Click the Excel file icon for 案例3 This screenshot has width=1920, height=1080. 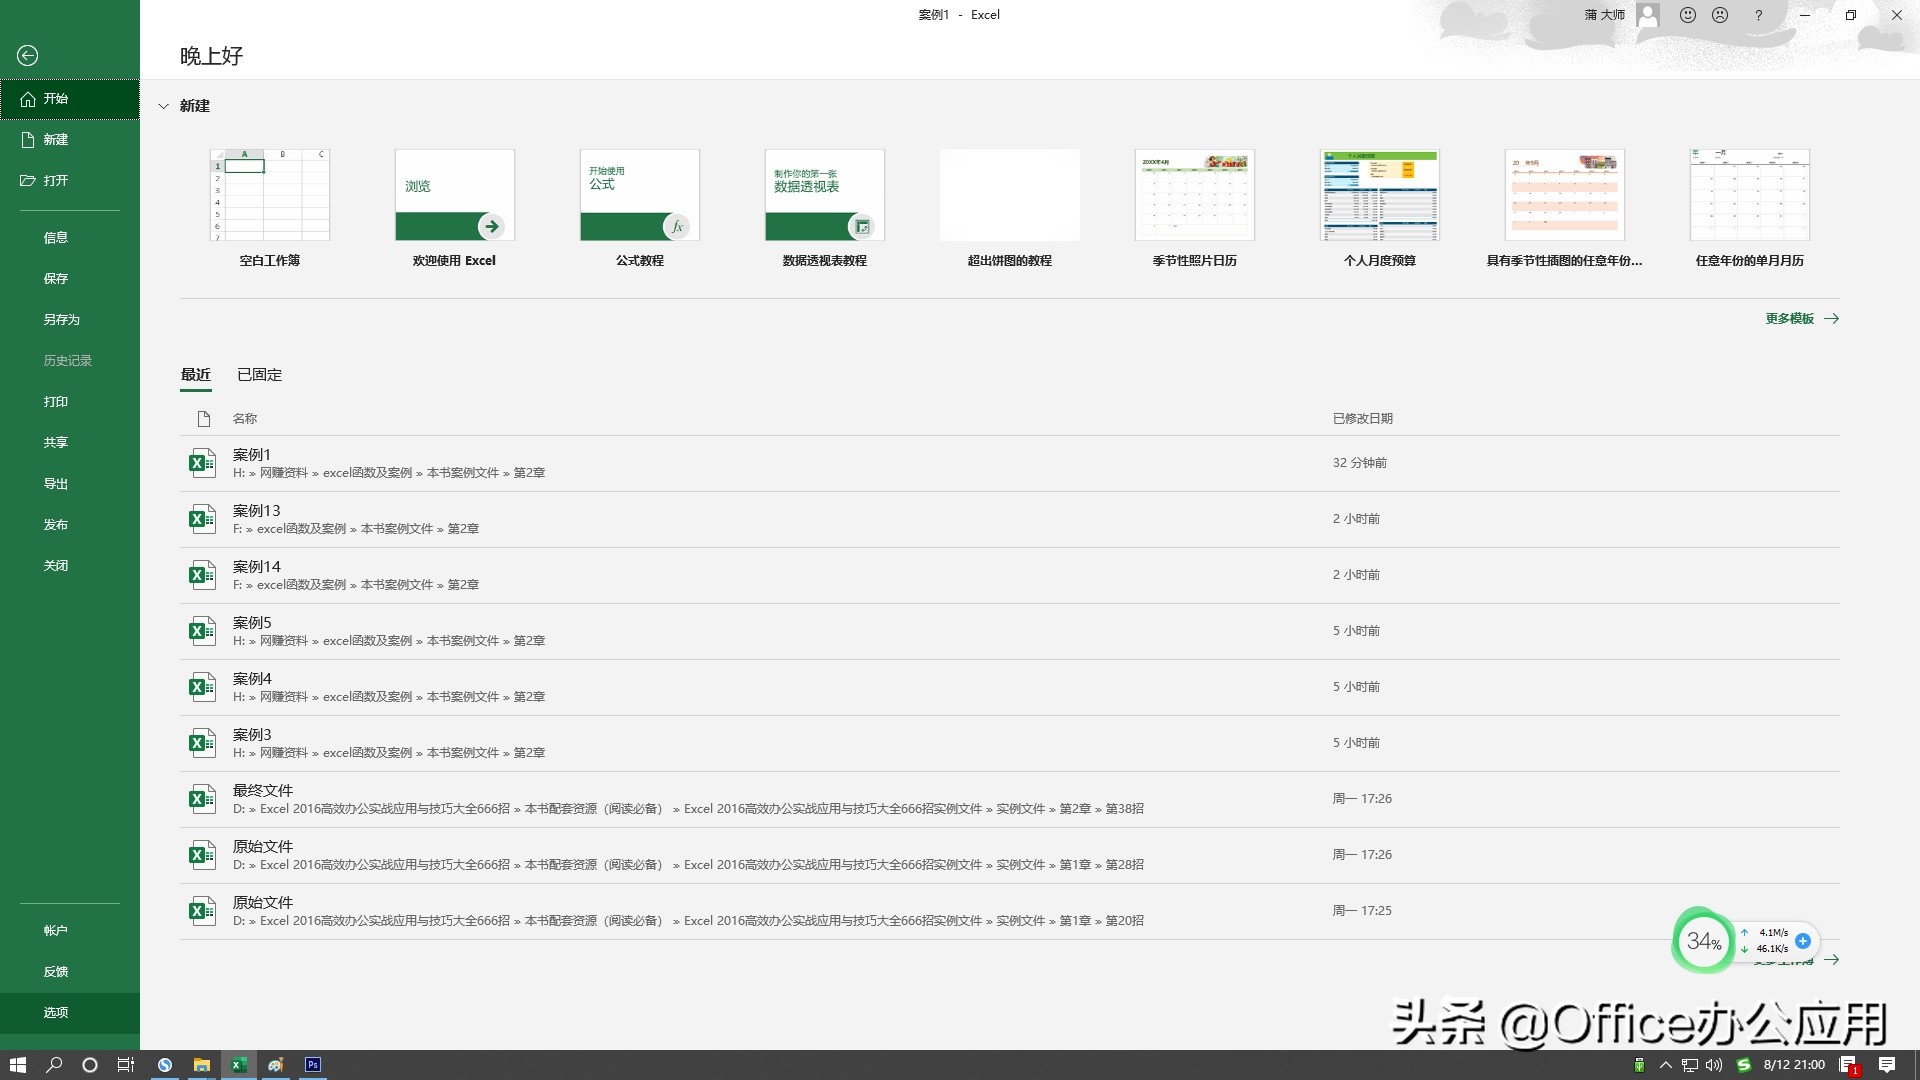click(x=203, y=743)
